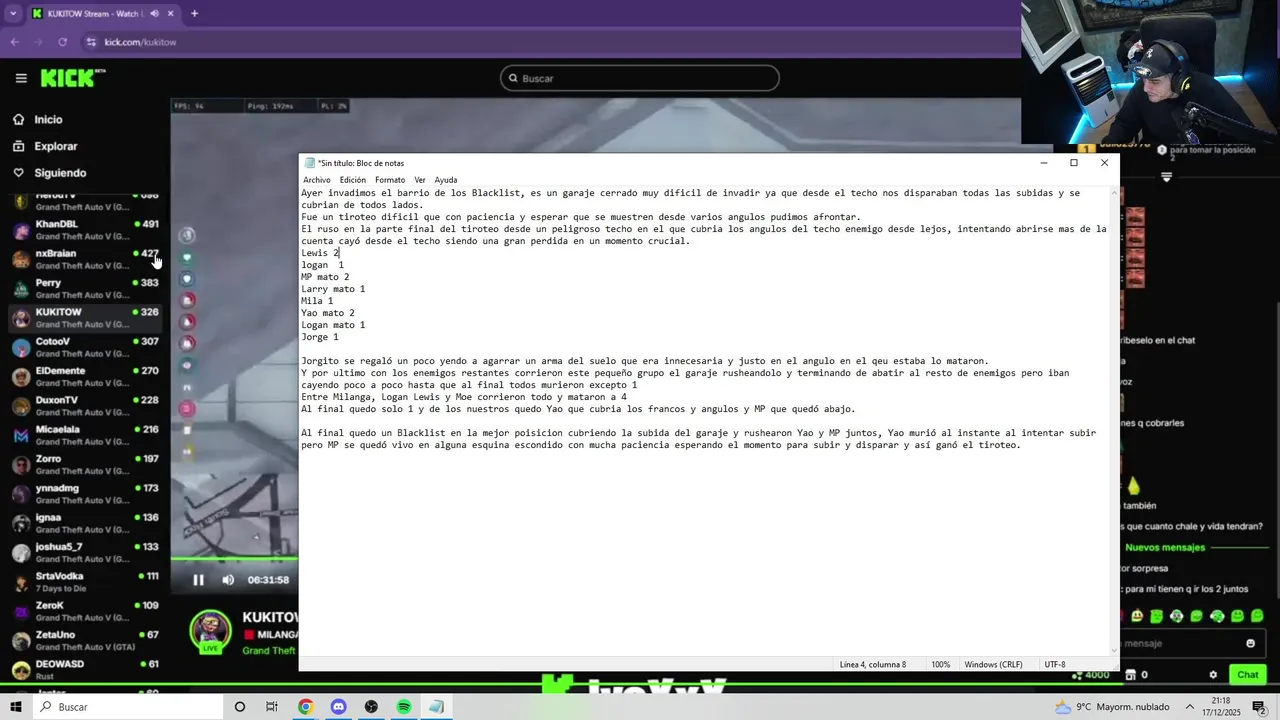Open a new browser tab
1280x720 pixels.
(194, 14)
